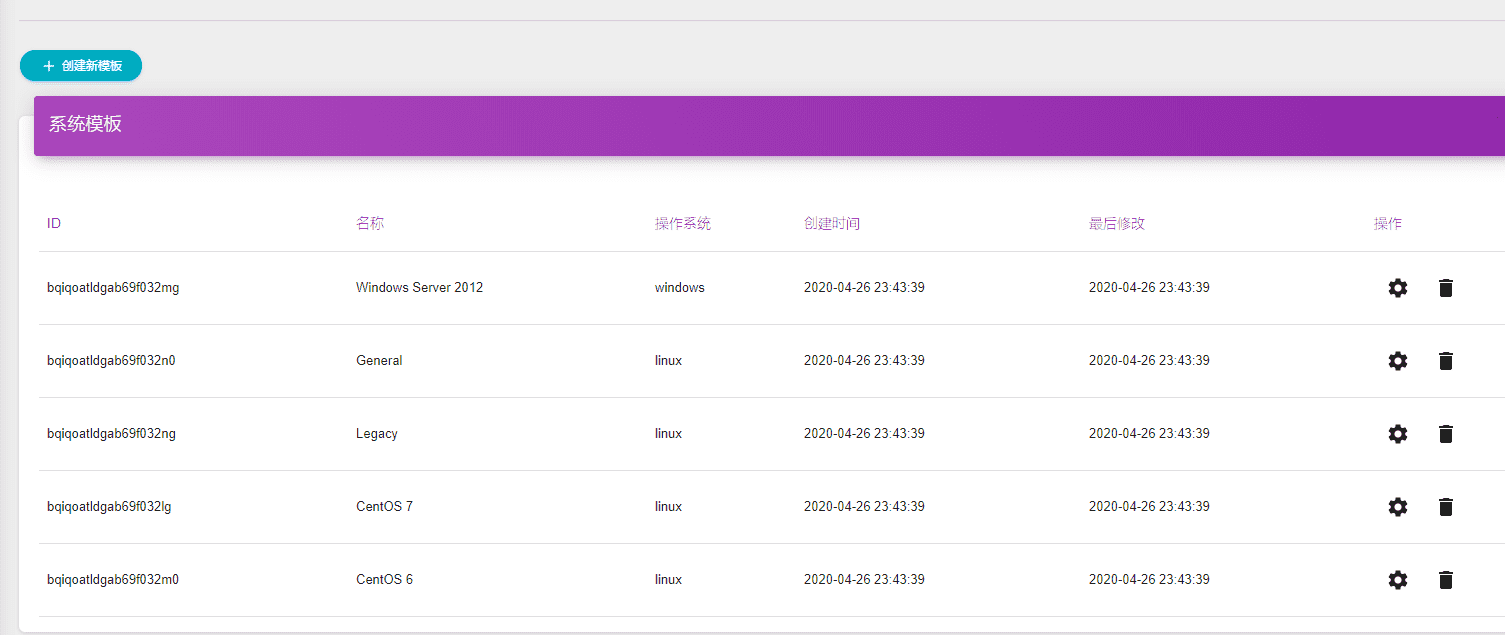Screen dimensions: 1505x635
Task: Click last modified time of General row
Action: pos(1149,361)
